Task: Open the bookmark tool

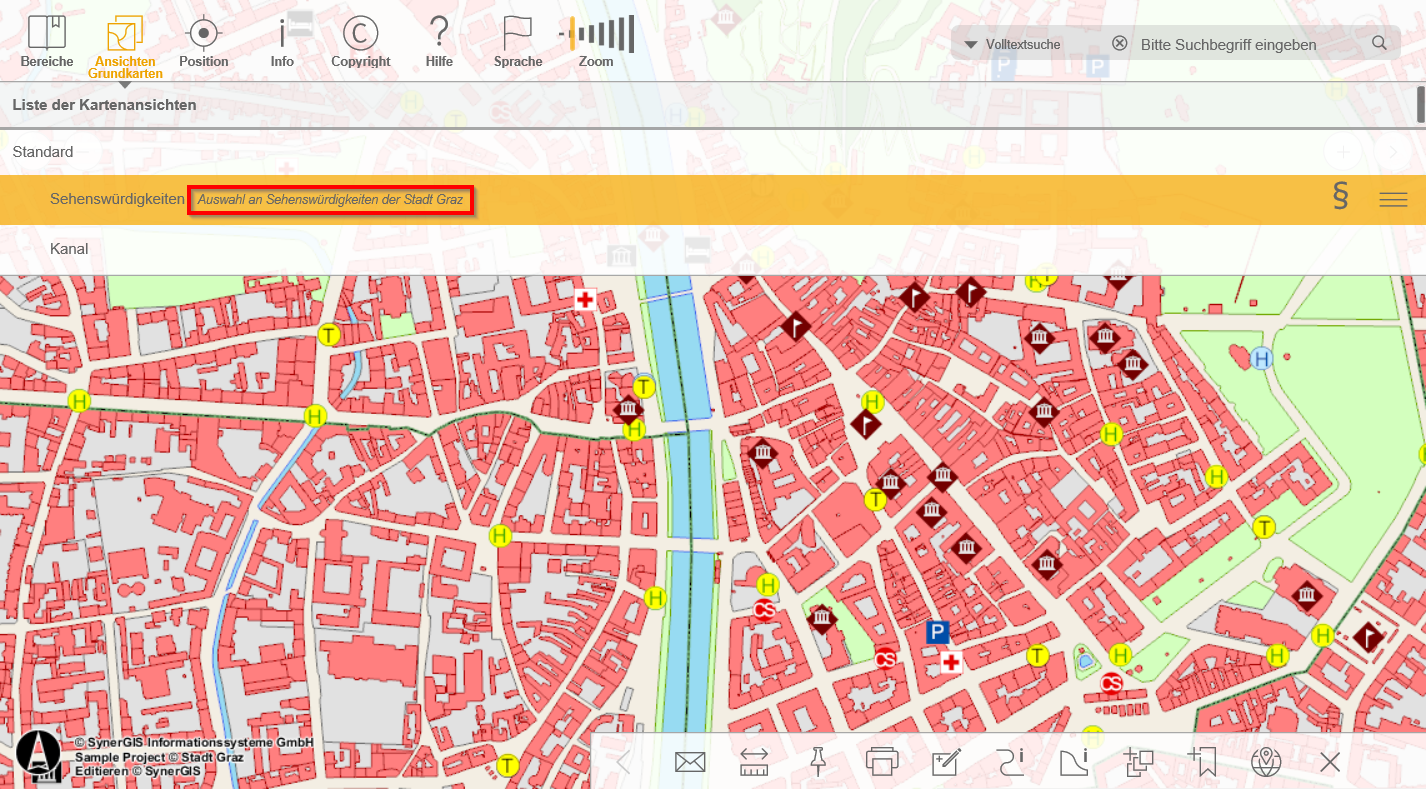Action: pos(1201,761)
